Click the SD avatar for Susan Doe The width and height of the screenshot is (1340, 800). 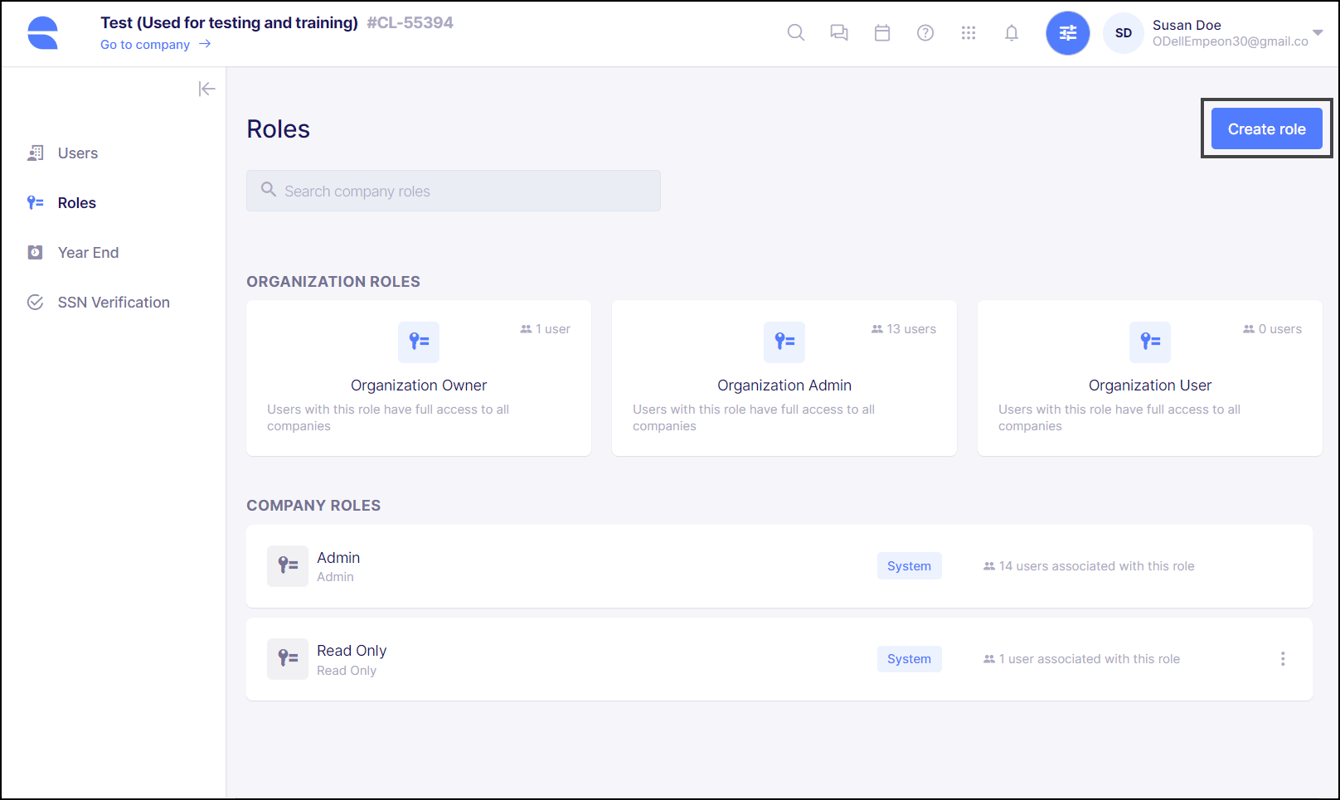point(1122,32)
